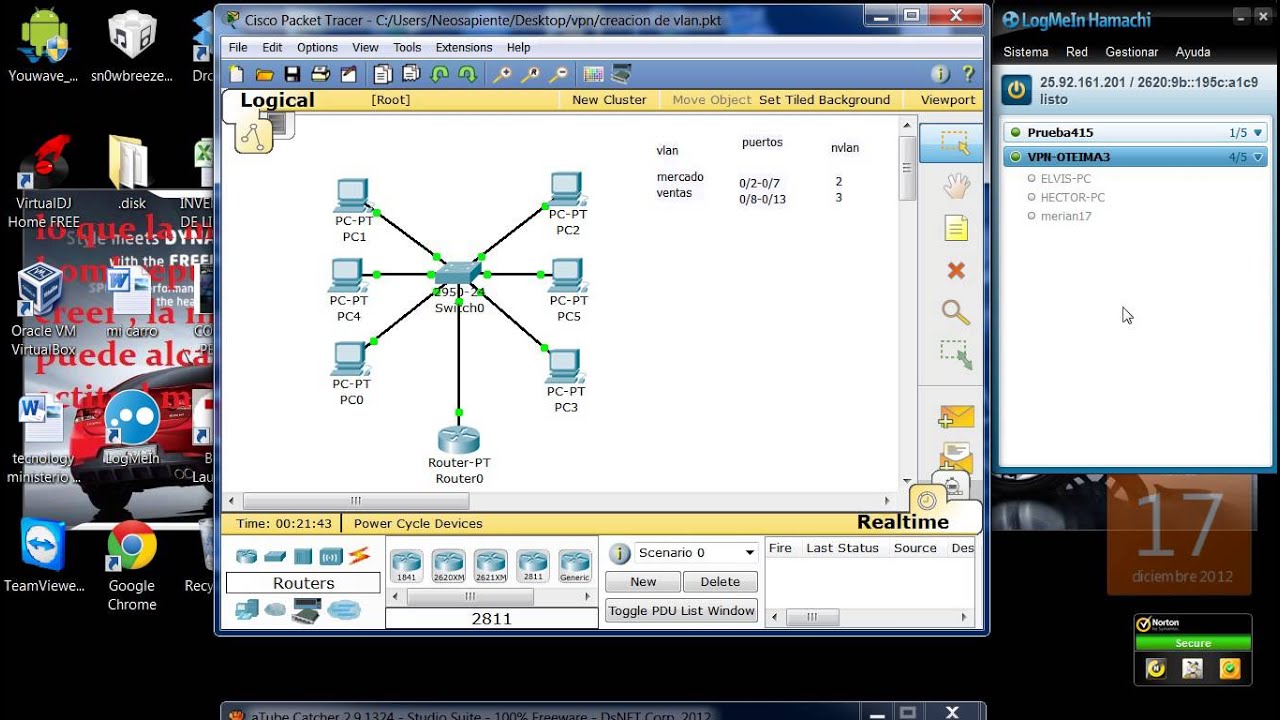
Task: Open the Activity Wizard toolbar icon
Action: point(348,74)
